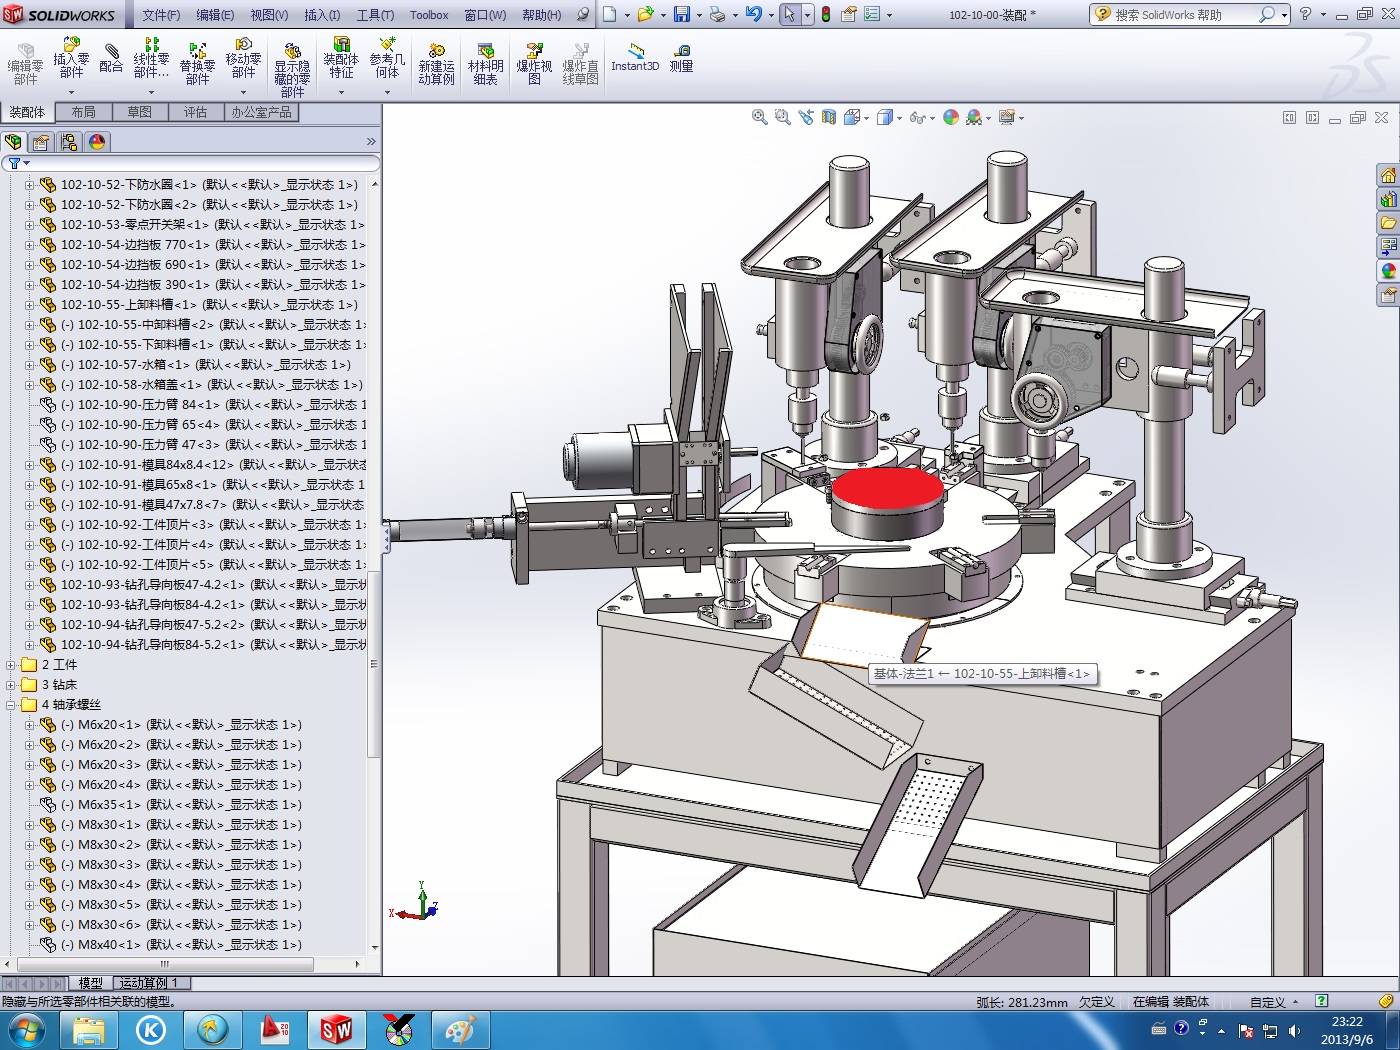Expand the 2 工件 folder in tree
The height and width of the screenshot is (1050, 1400).
click(12, 665)
